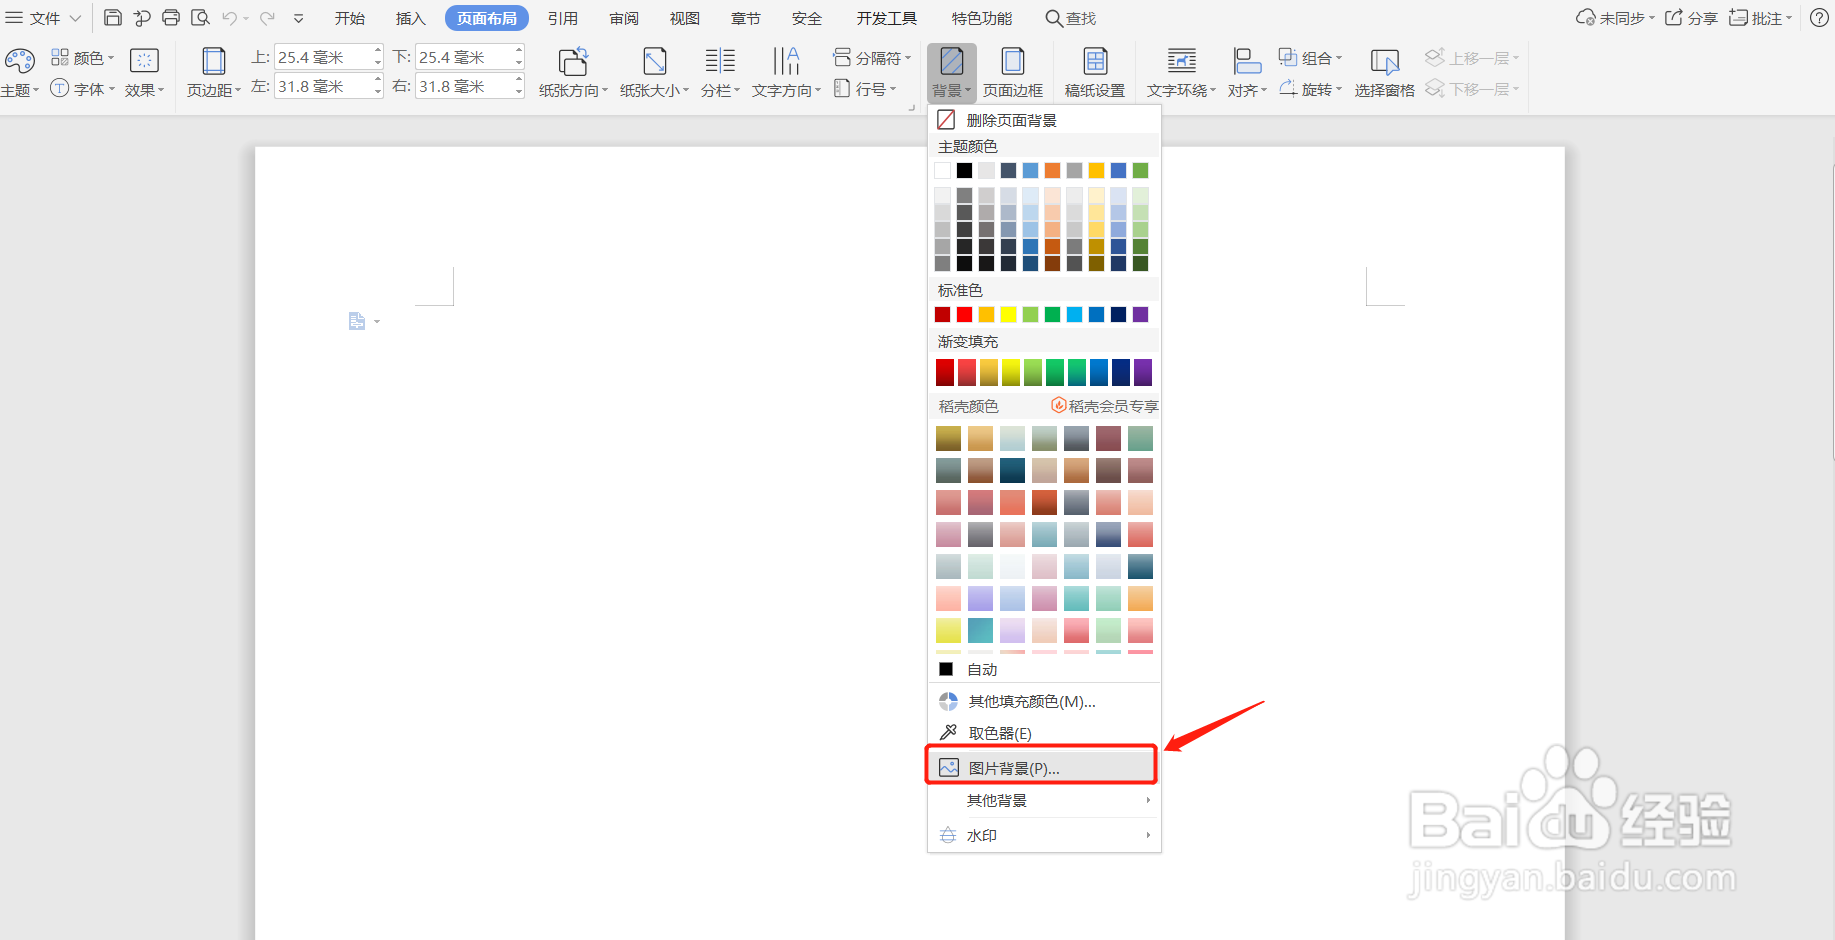Open the 字体 theme font dropdown
The width and height of the screenshot is (1835, 940).
point(84,89)
